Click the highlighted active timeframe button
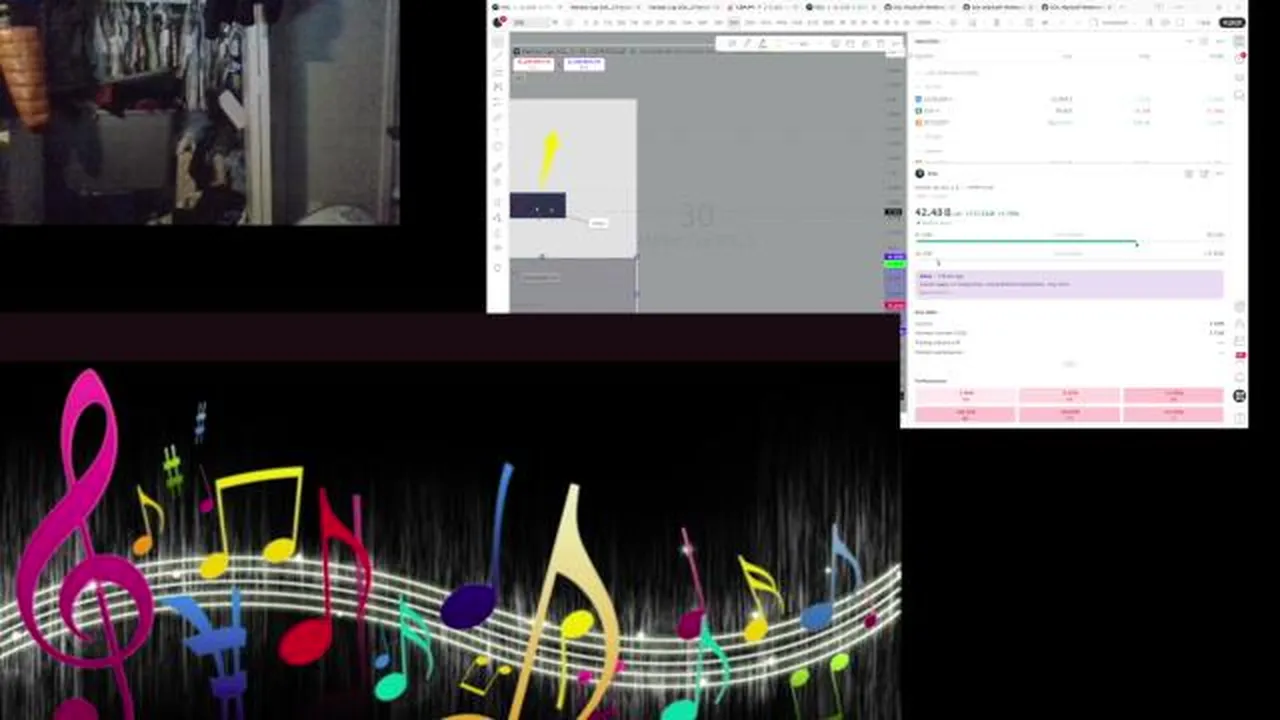 click(733, 22)
